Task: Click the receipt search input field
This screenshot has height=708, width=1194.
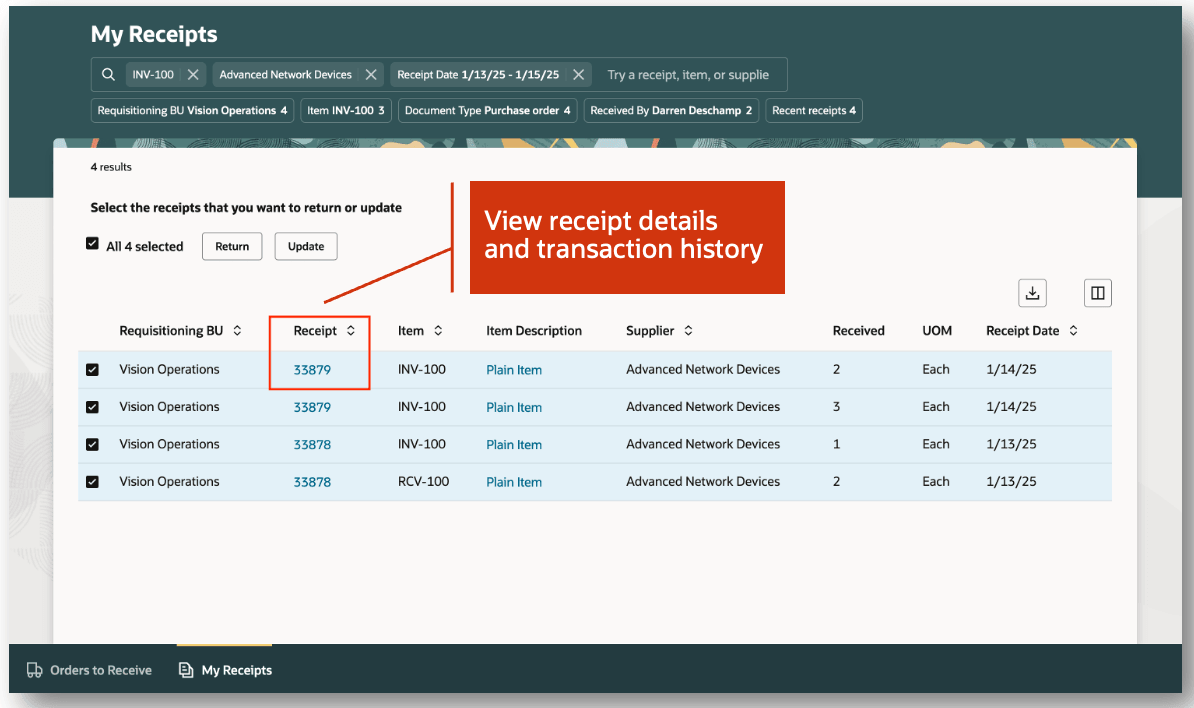Action: pos(690,75)
